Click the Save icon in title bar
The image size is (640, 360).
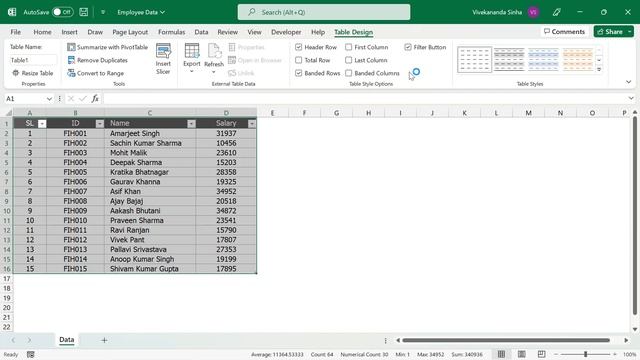click(x=84, y=12)
